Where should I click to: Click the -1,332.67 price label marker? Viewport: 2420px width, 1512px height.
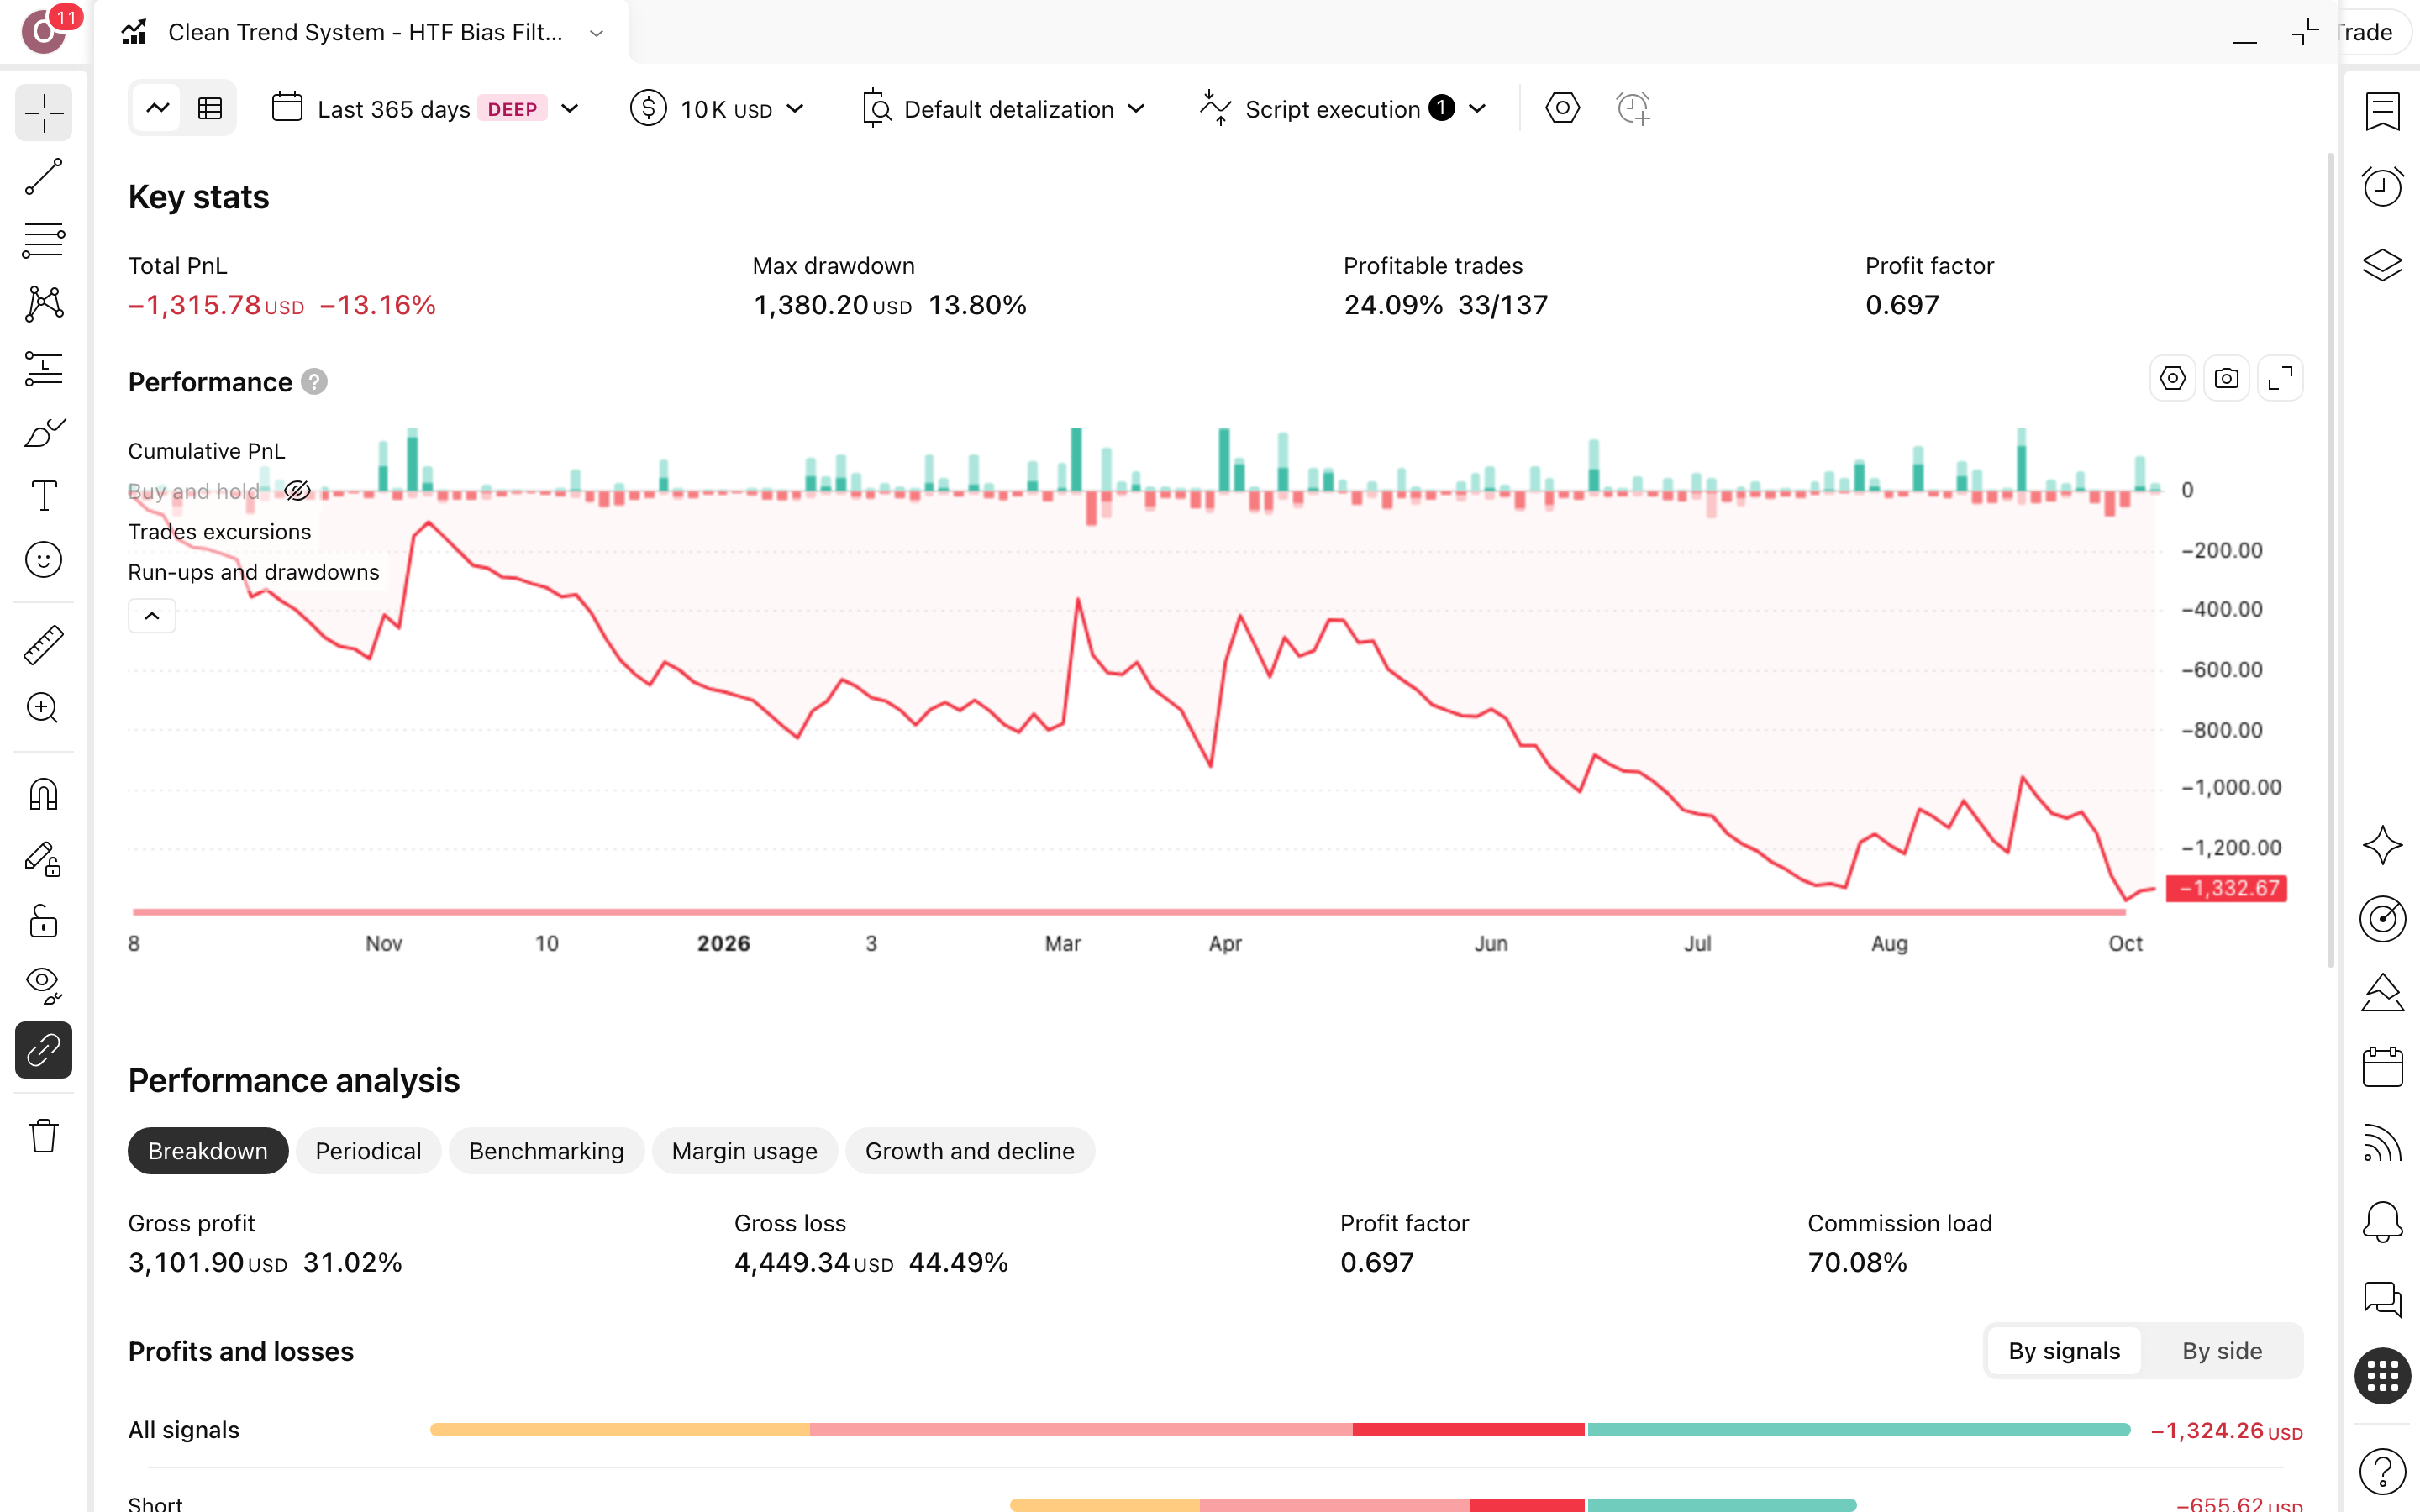(2226, 888)
